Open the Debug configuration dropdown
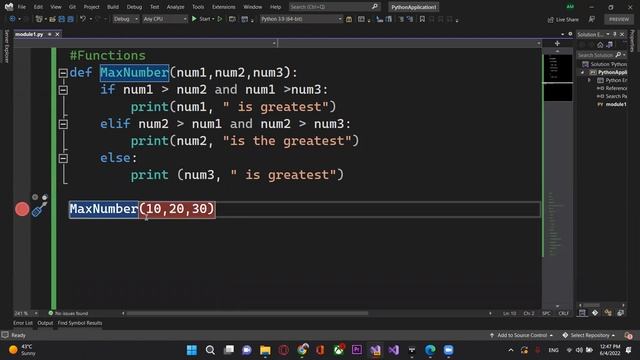Screen dimensions: 640x360 coord(125,19)
